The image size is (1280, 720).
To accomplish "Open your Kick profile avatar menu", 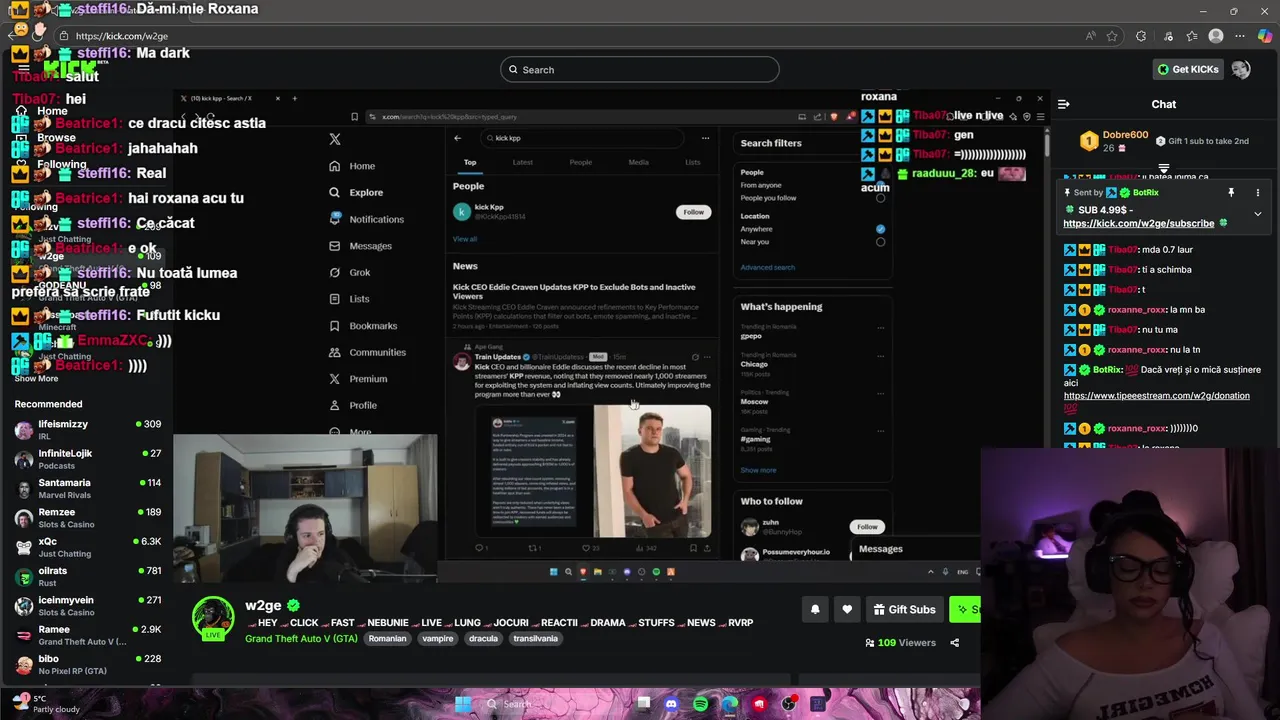I will 1241,69.
